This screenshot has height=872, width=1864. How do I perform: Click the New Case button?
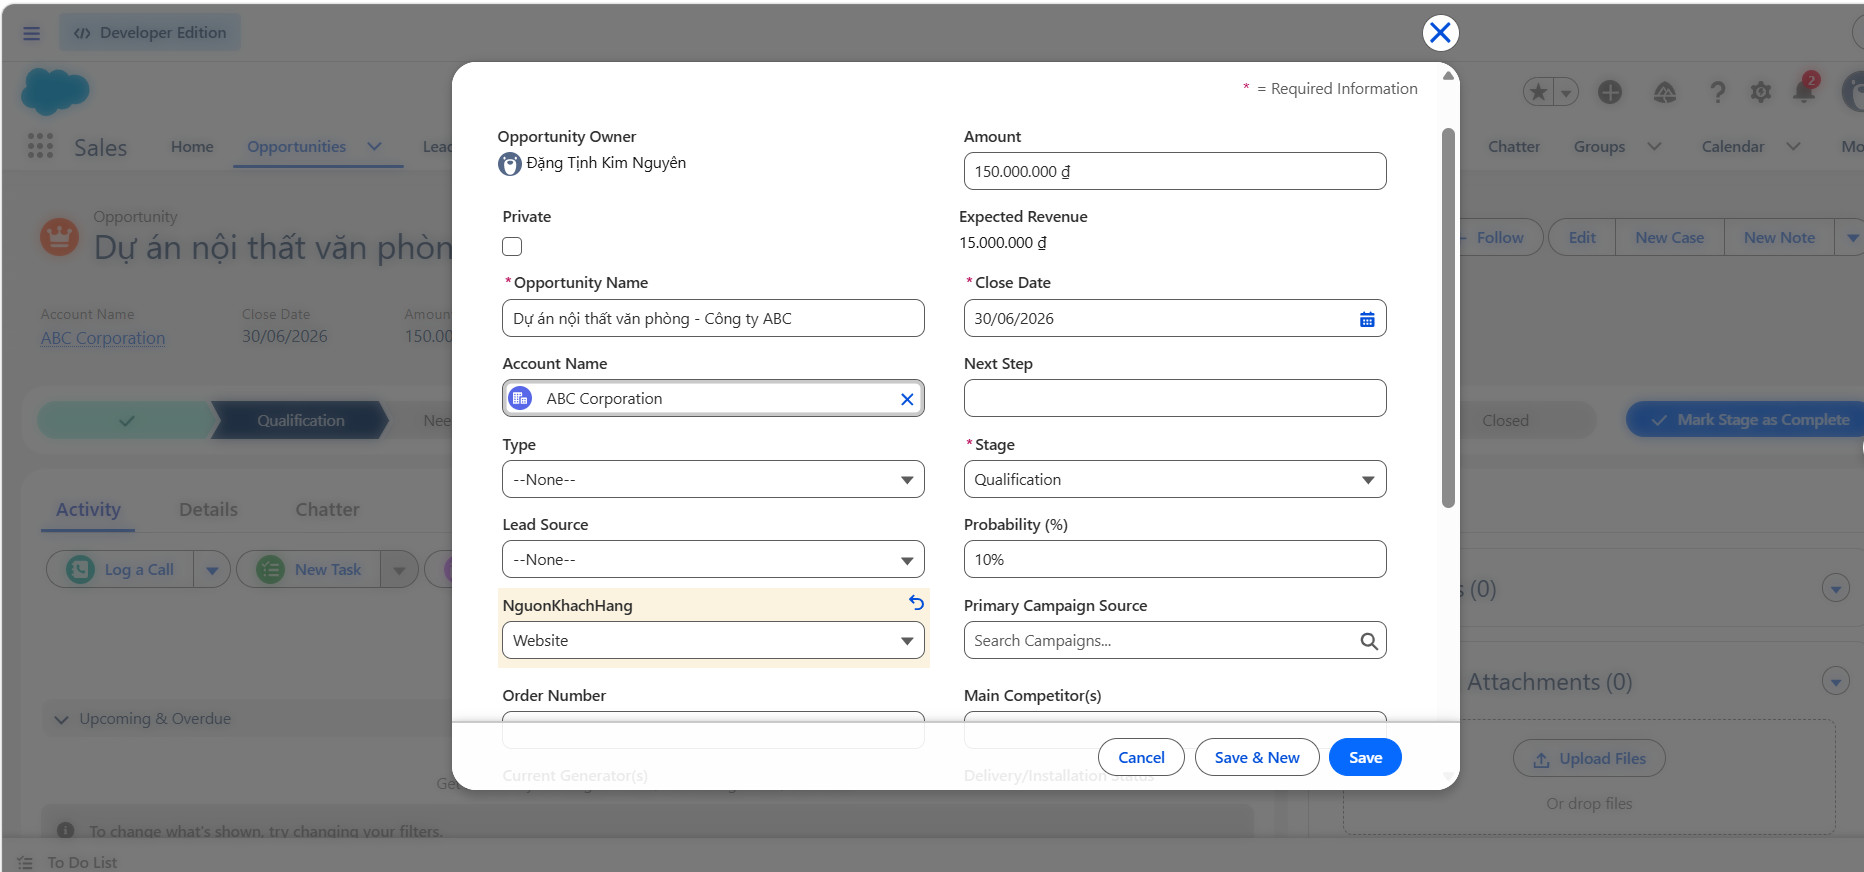tap(1670, 238)
